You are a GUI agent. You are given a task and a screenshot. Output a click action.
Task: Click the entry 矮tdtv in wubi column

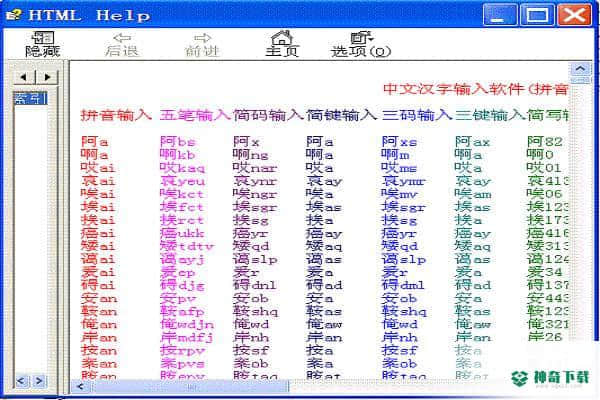(x=187, y=246)
